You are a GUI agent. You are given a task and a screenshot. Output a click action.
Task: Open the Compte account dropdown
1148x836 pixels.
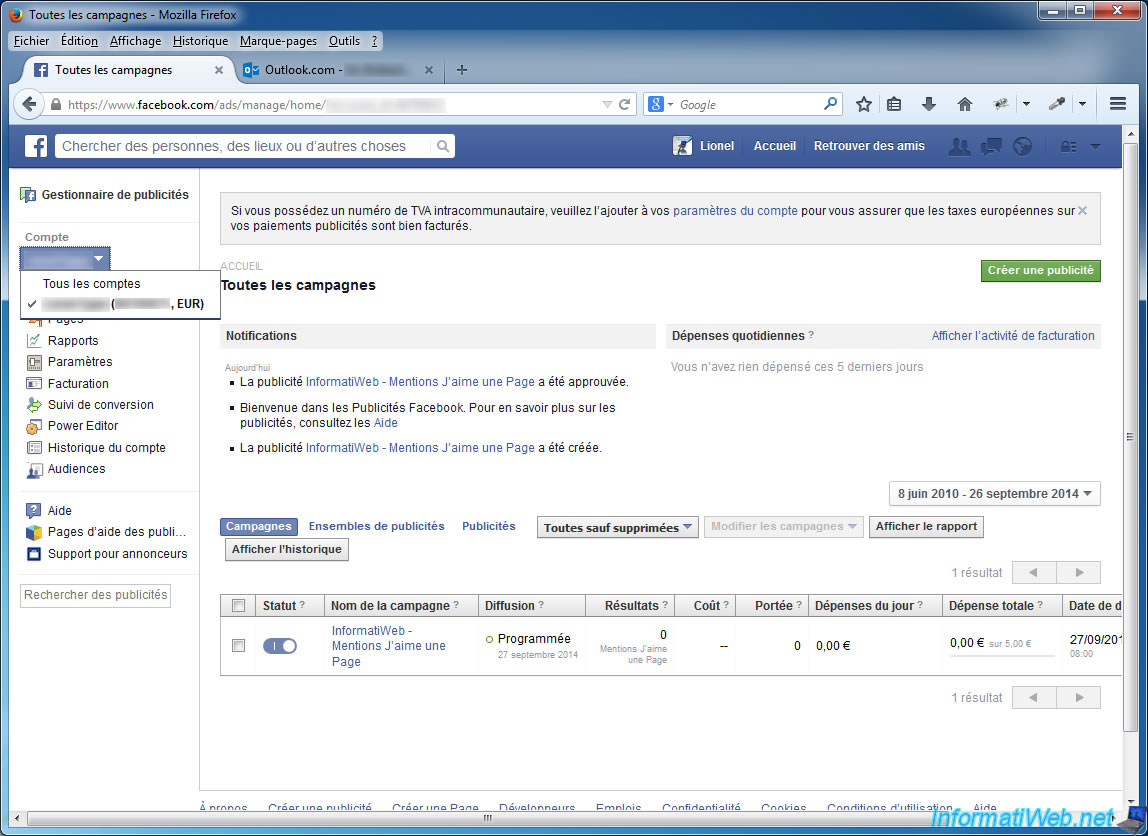point(65,258)
